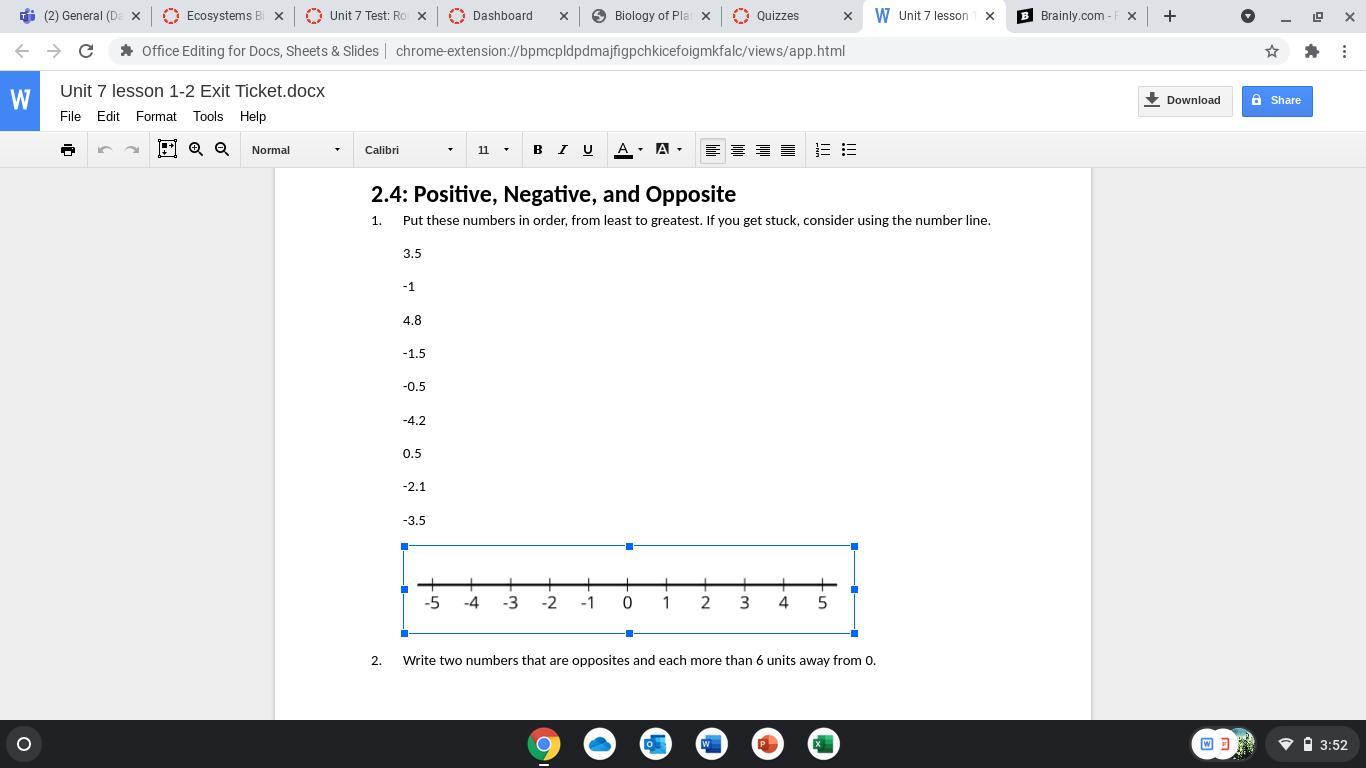Click the blue W document logo
Viewport: 1366px width, 768px height.
click(20, 100)
